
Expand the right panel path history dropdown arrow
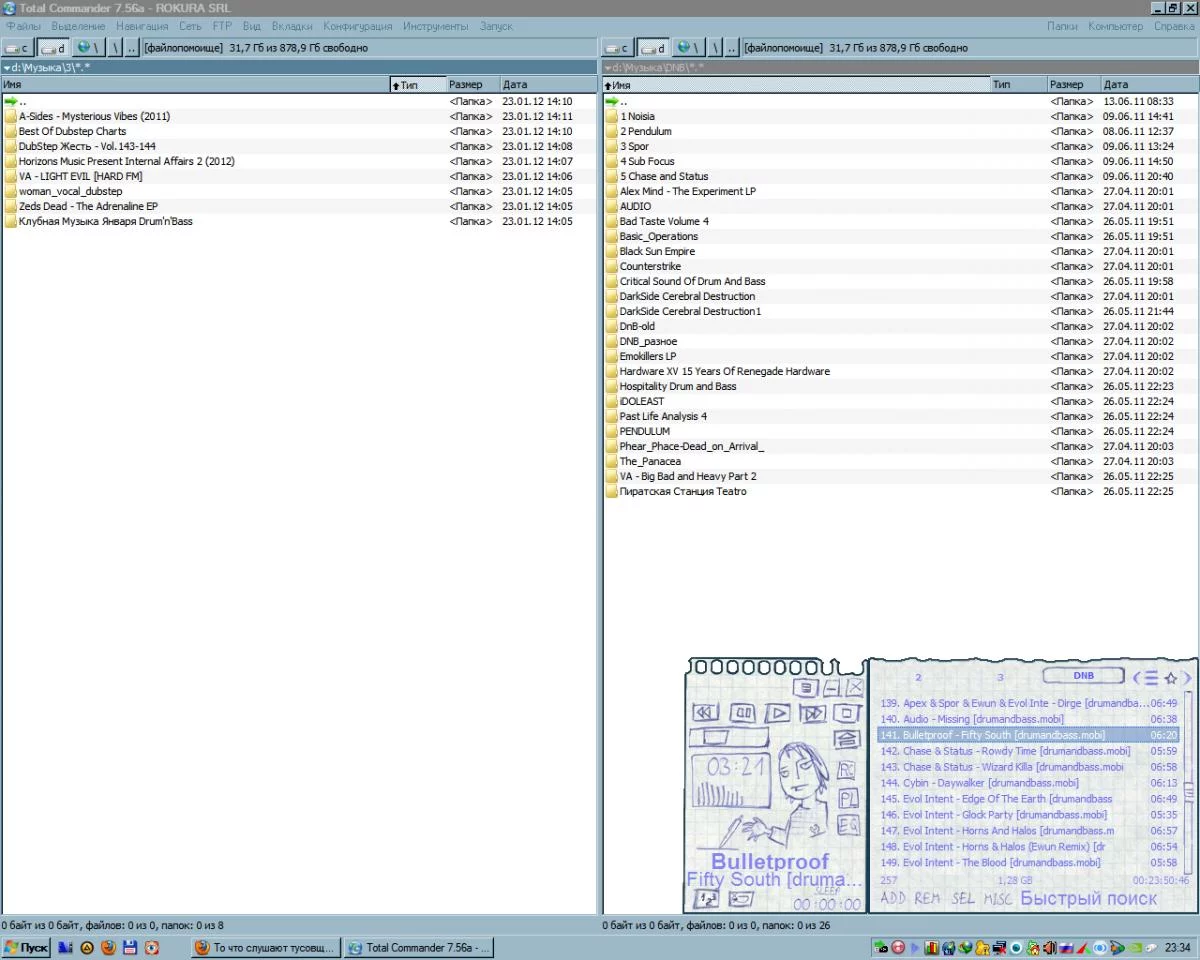coord(608,68)
